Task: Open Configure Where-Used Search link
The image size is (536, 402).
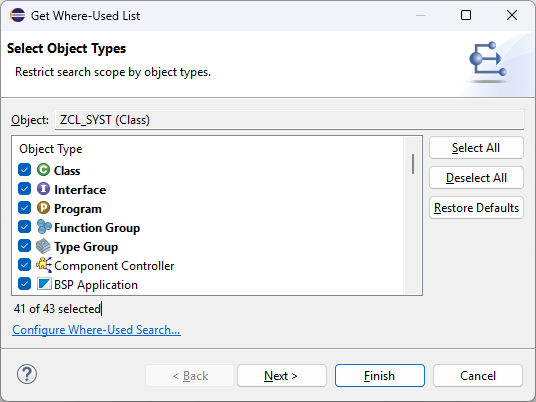Action: [96, 330]
